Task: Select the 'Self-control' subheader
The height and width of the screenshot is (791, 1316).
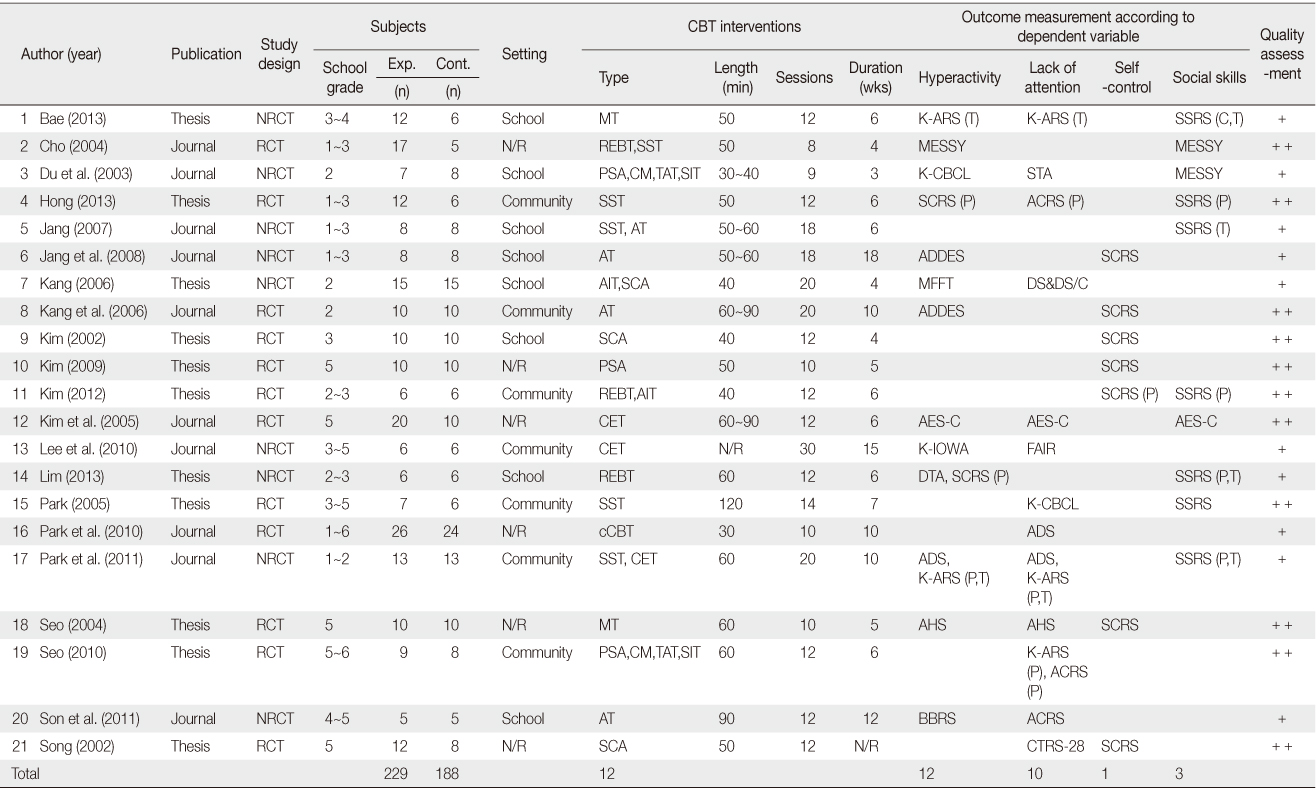Action: coord(1125,77)
